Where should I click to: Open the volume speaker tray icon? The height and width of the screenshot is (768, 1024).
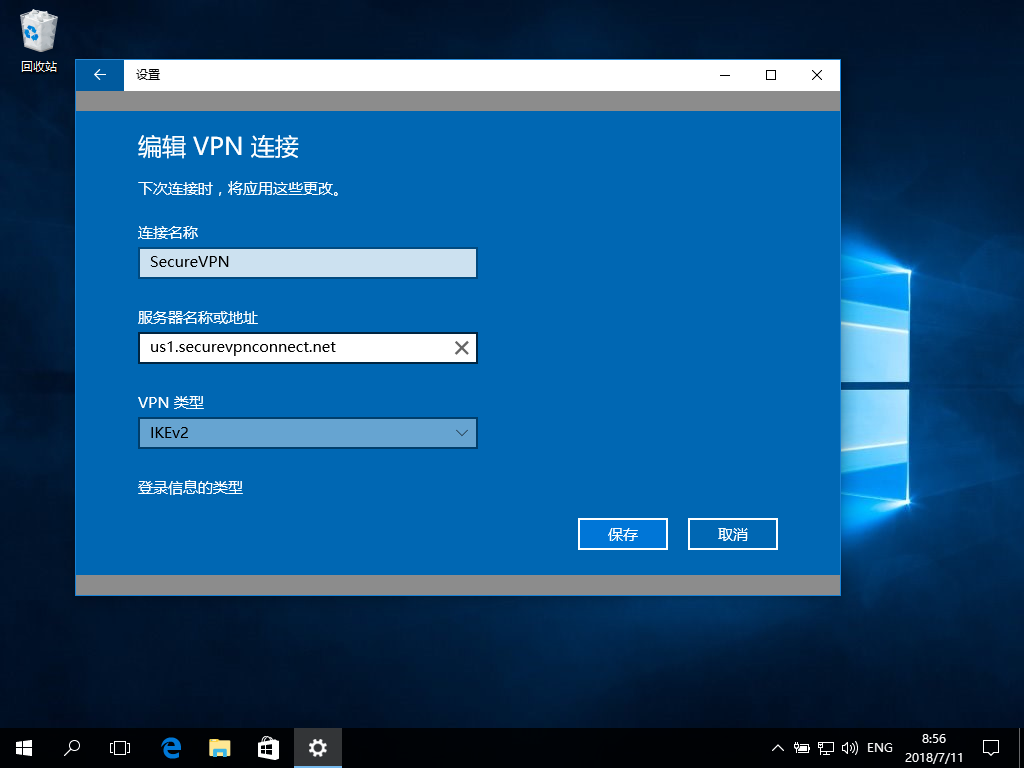click(850, 748)
